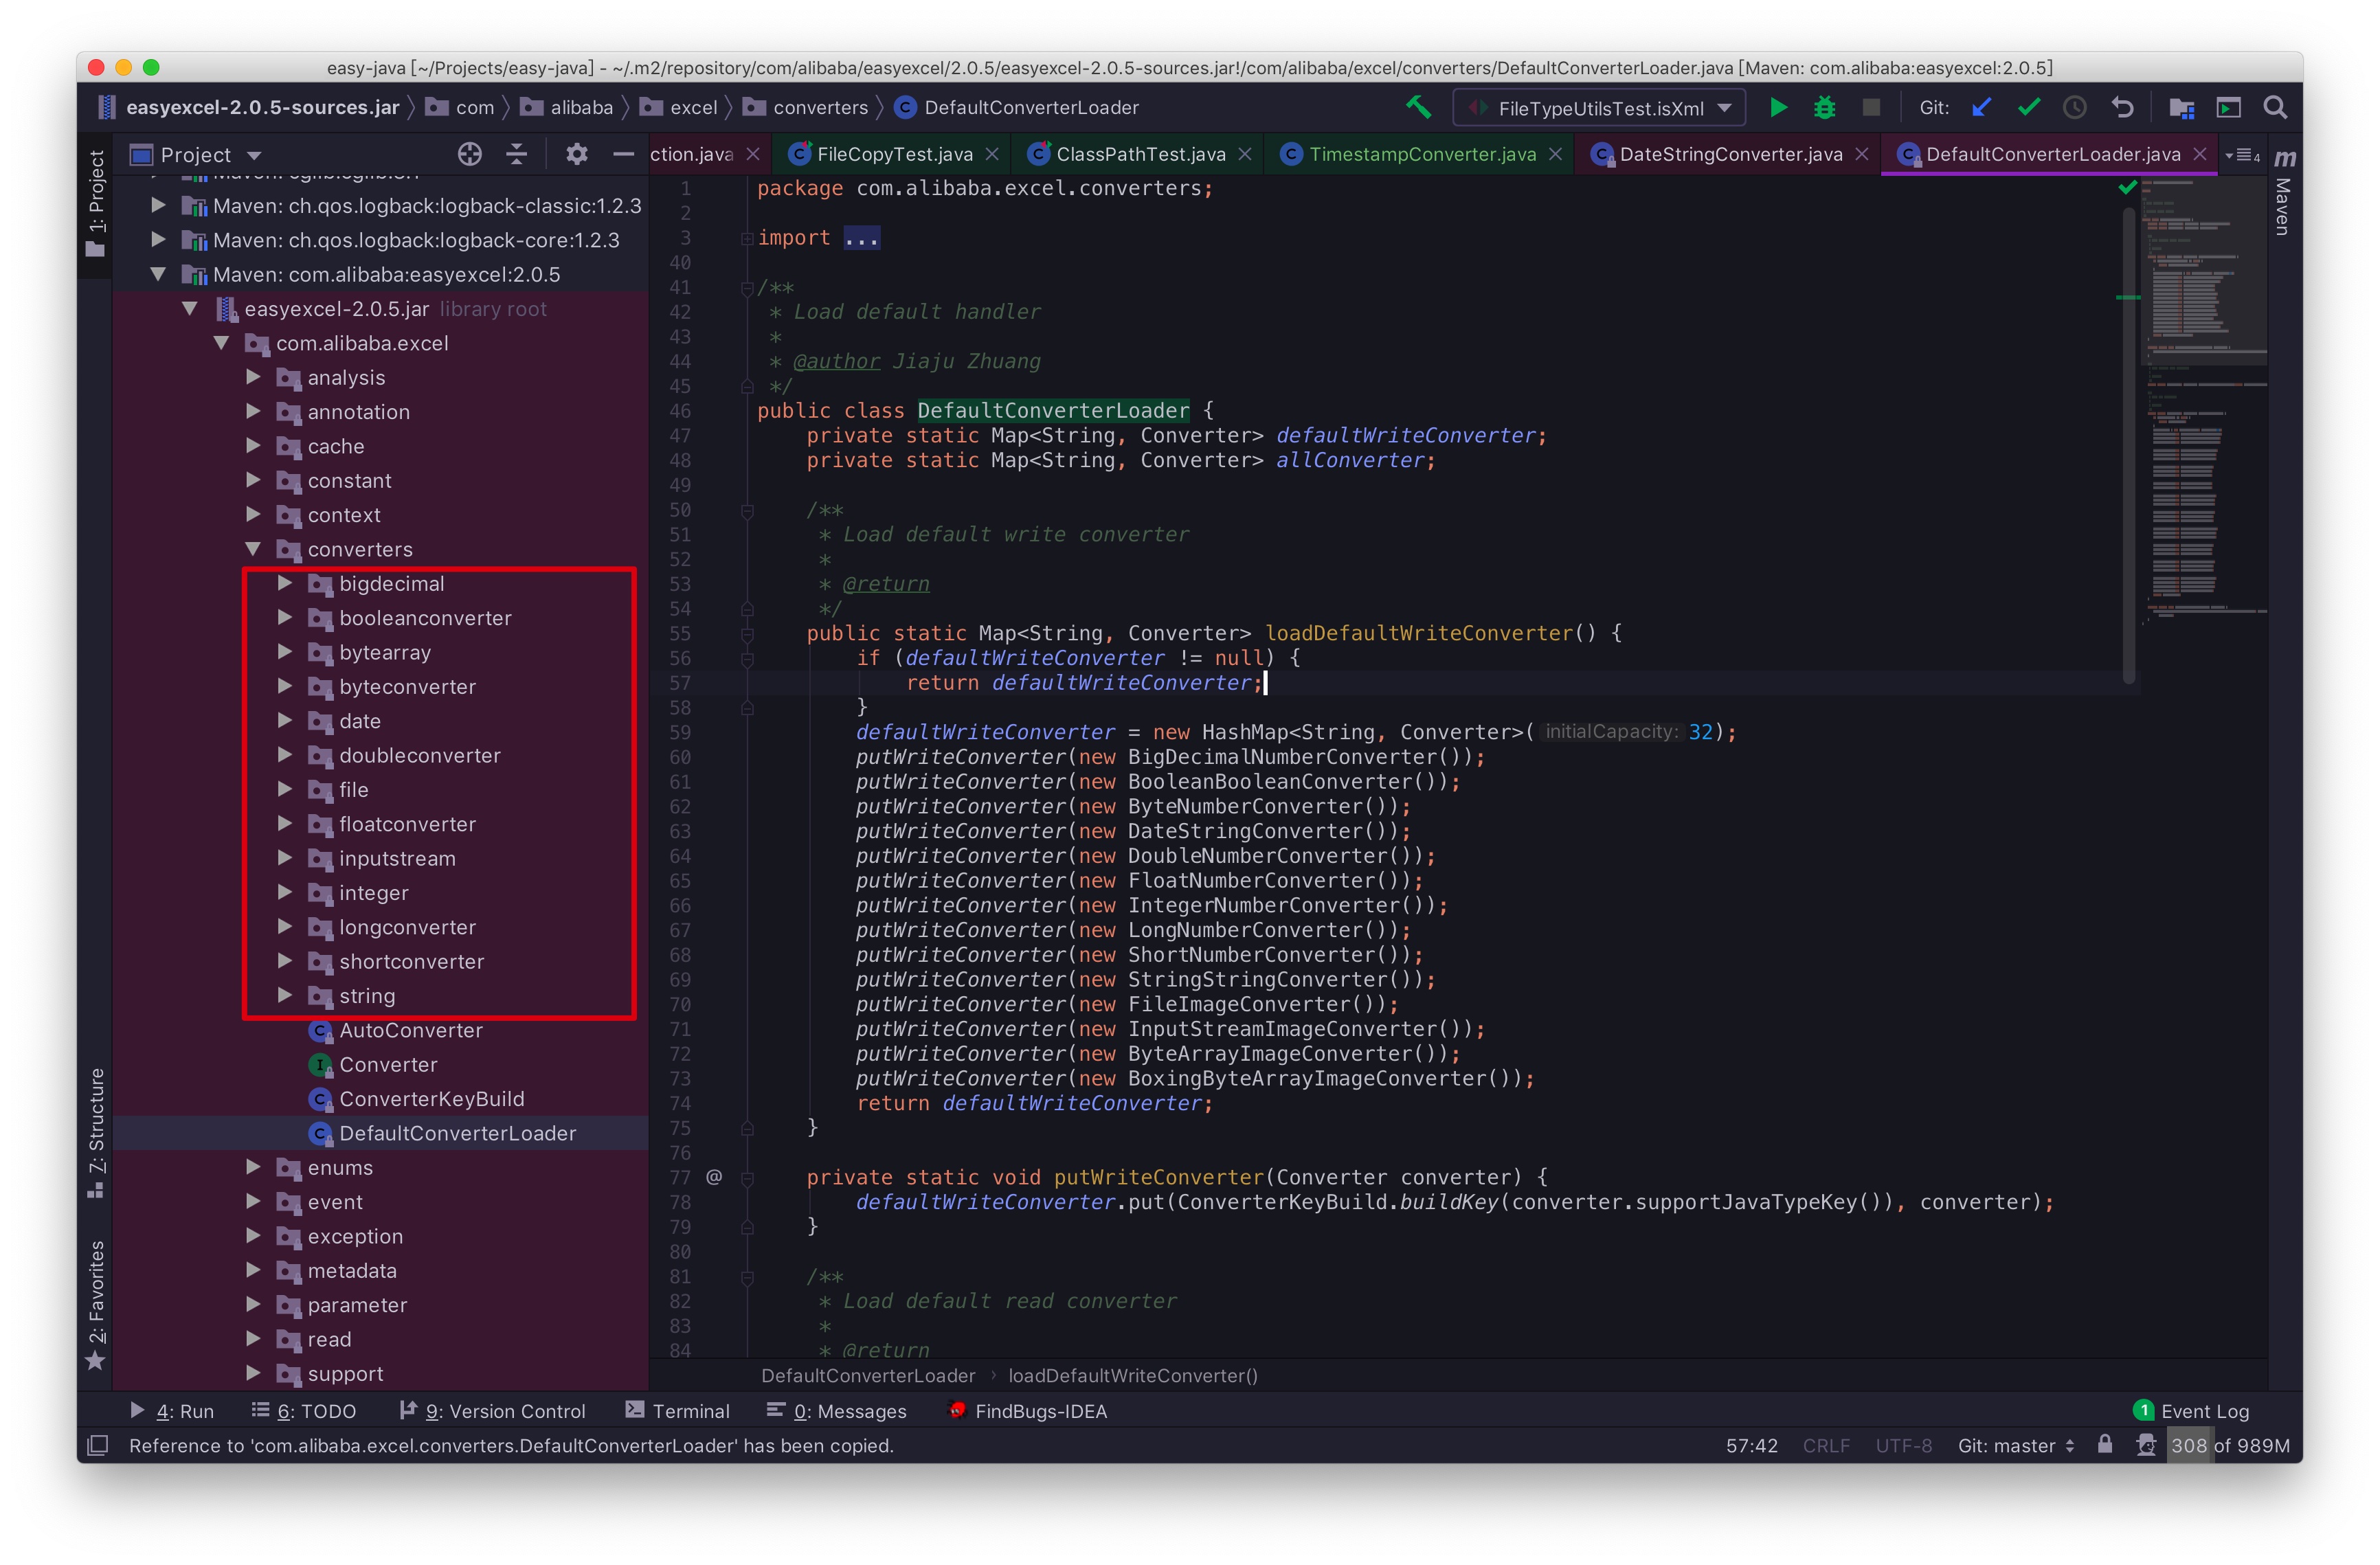This screenshot has height=1565, width=2380.
Task: Click Git commit checkmark icon
Action: coord(2028,107)
